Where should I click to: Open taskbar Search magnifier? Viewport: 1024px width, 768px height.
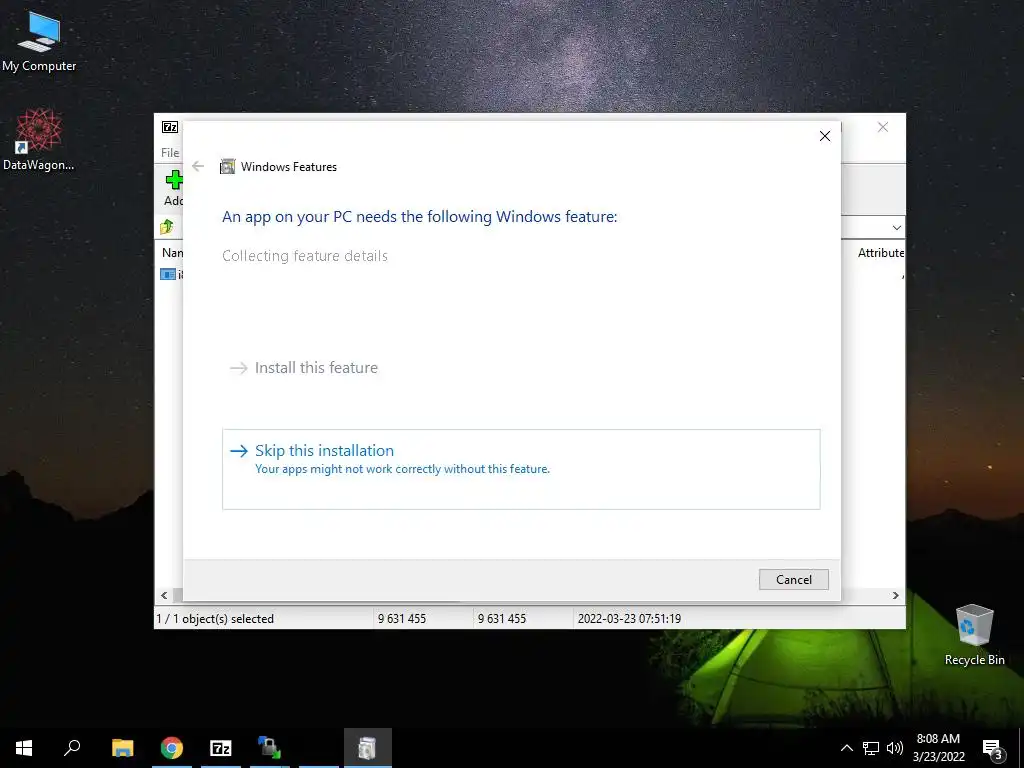click(x=72, y=748)
